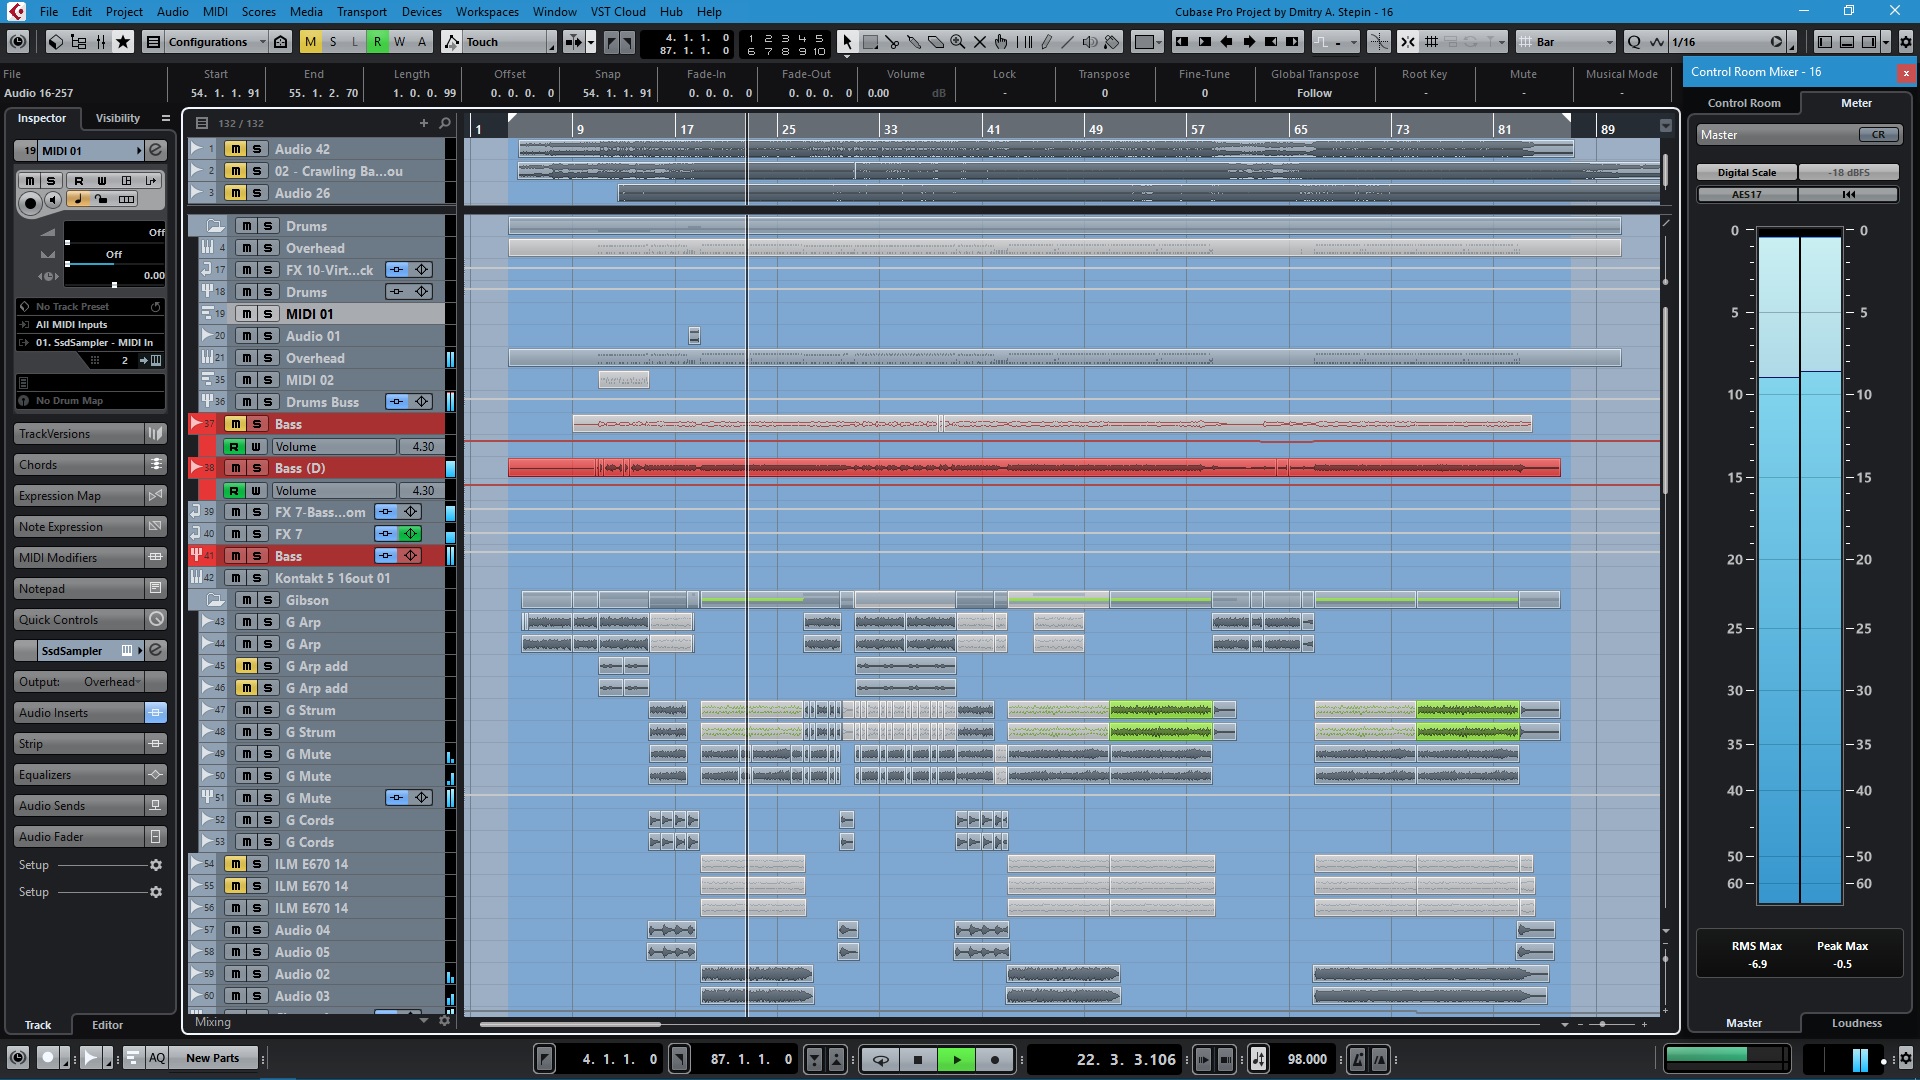Switch to the Visibility tab
Screen dimensions: 1920x1080
pyautogui.click(x=117, y=118)
